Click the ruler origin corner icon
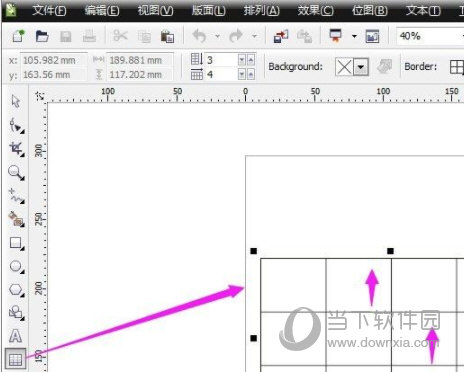This screenshot has width=464, height=372. [x=40, y=96]
